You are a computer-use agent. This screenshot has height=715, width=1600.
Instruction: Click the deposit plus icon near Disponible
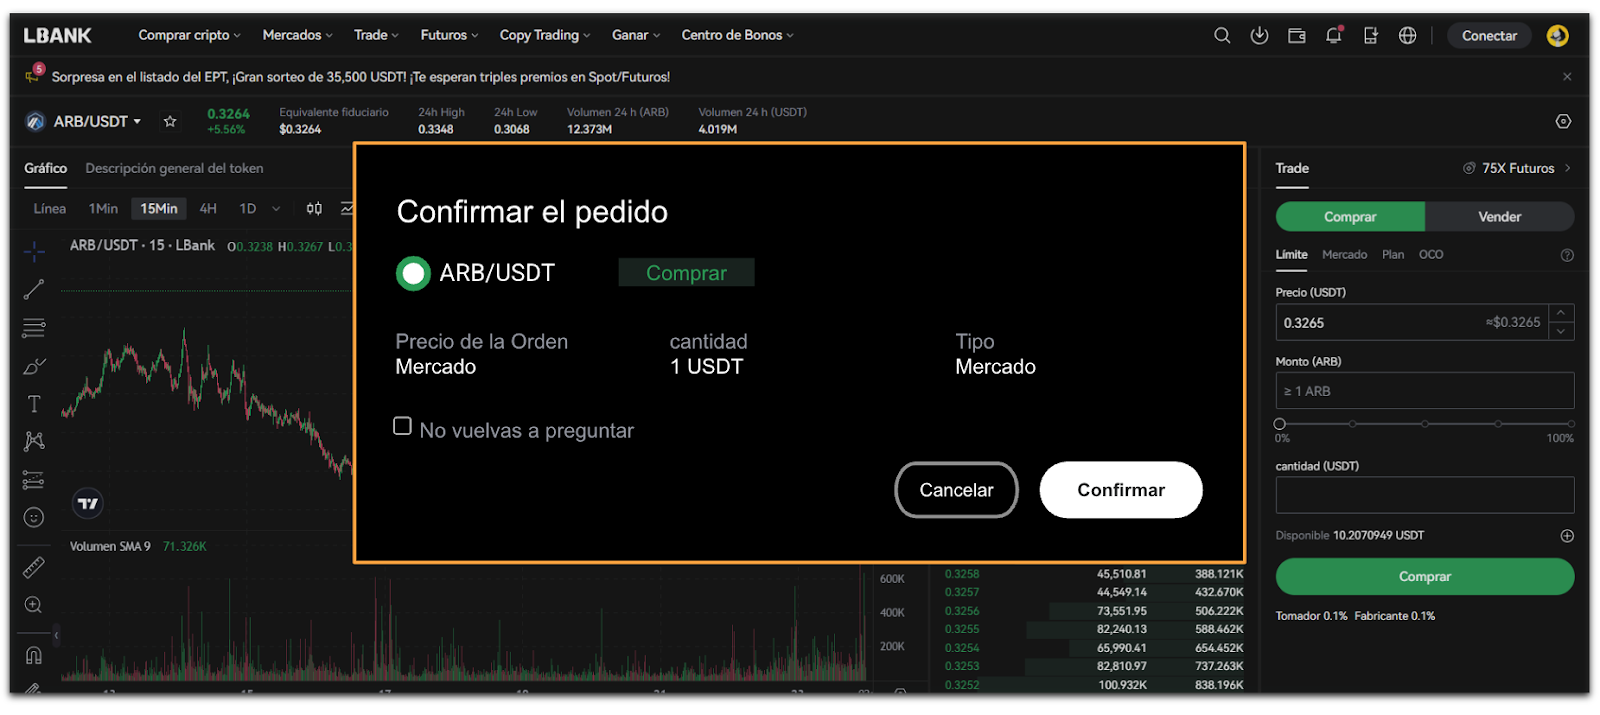(1567, 536)
